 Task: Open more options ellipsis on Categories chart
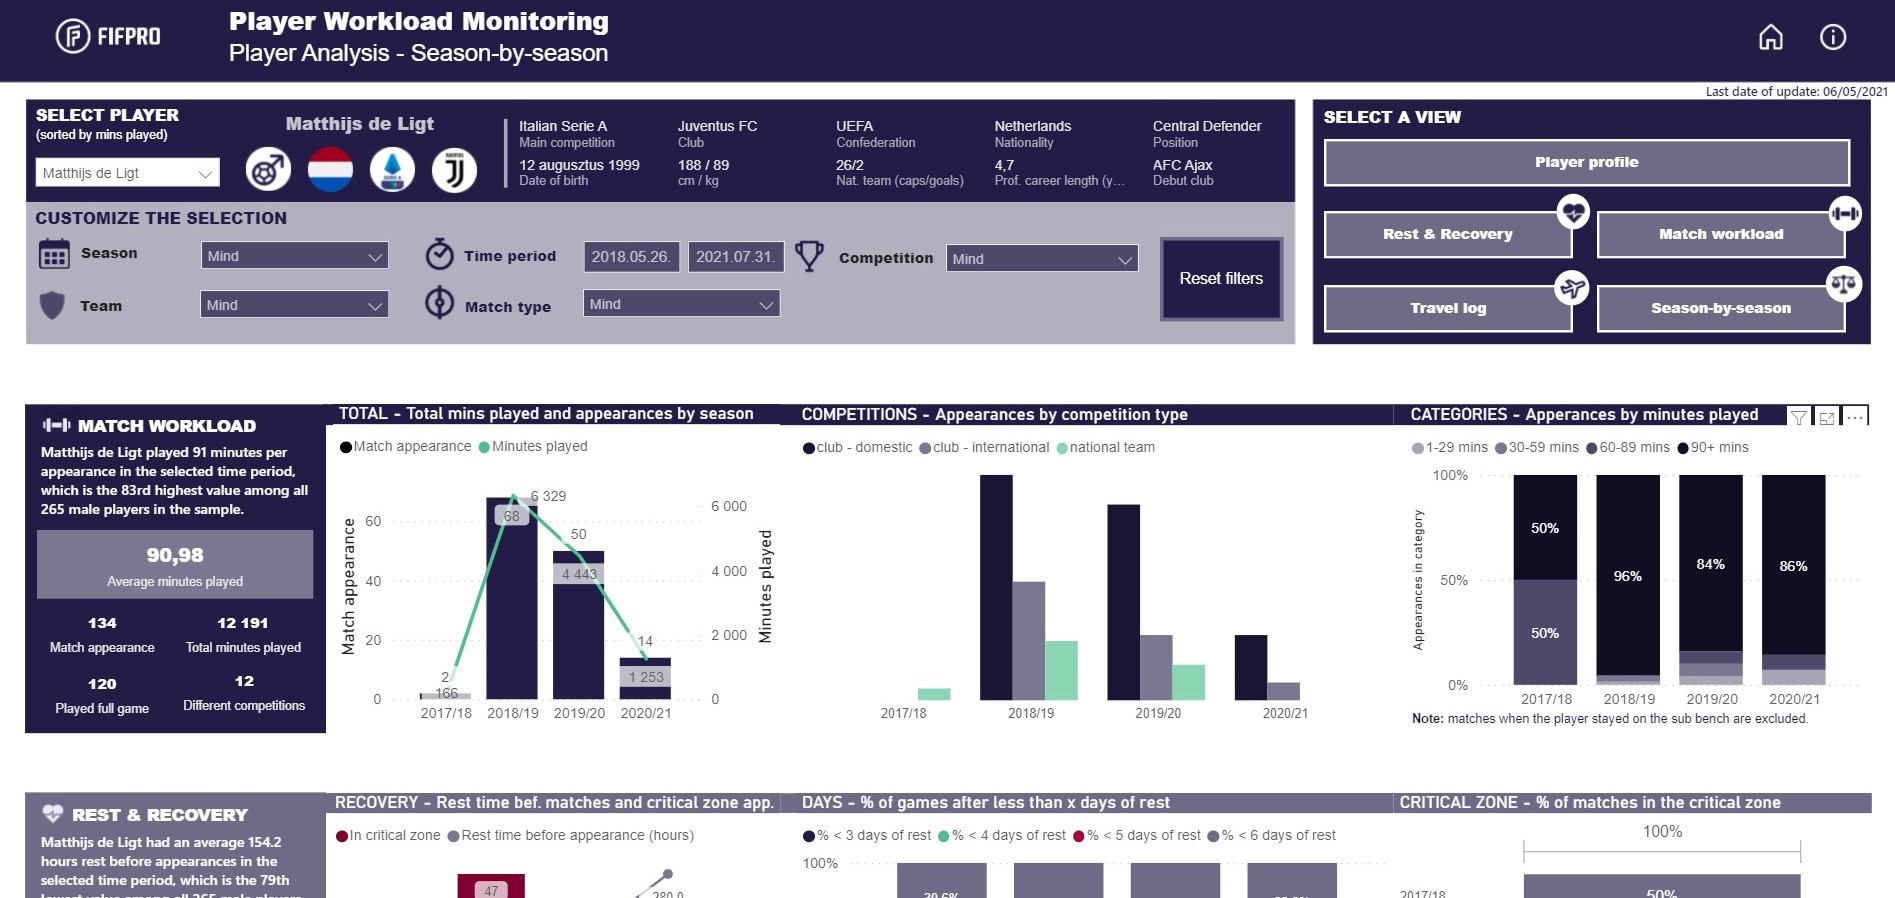pos(1855,418)
